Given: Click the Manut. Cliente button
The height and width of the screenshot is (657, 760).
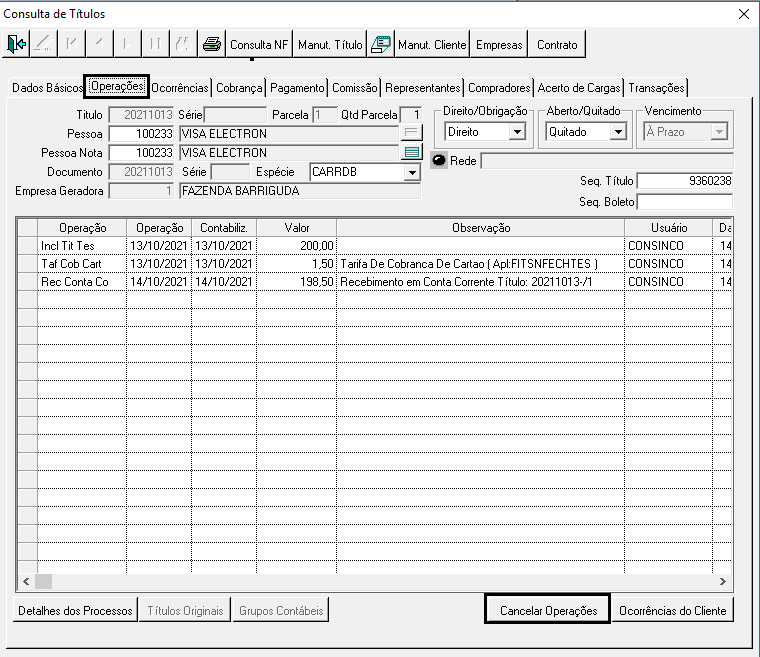Looking at the screenshot, I should [432, 44].
